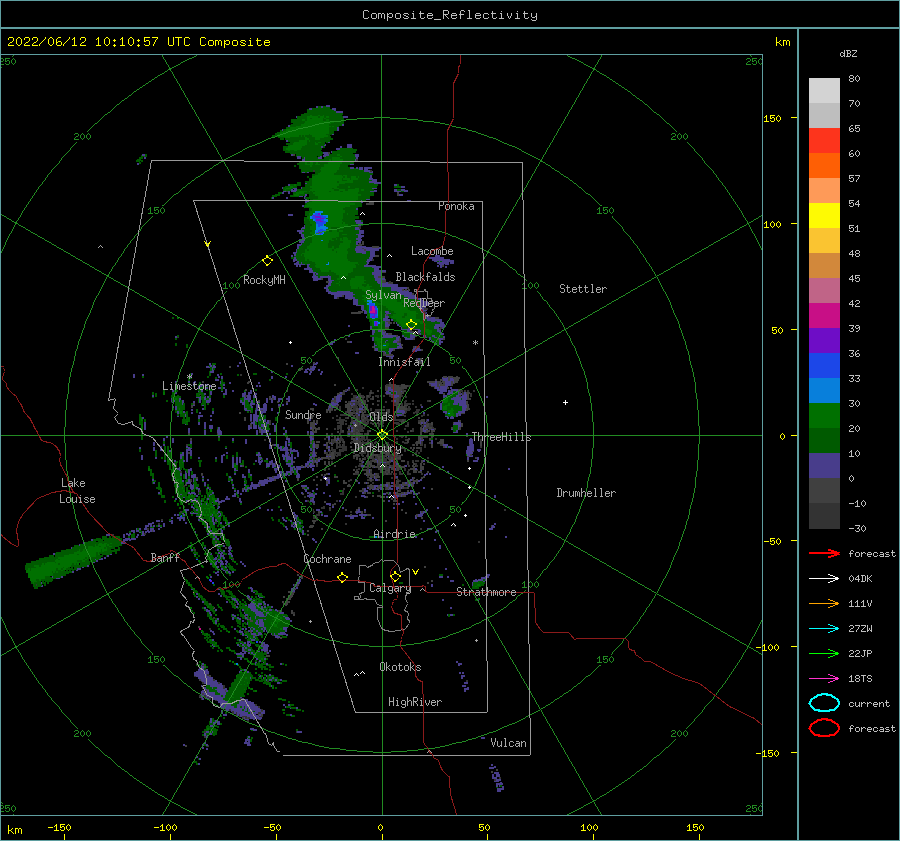This screenshot has width=900, height=841.
Task: Click the magenta storm core near Sylvan
Action: pos(373,311)
